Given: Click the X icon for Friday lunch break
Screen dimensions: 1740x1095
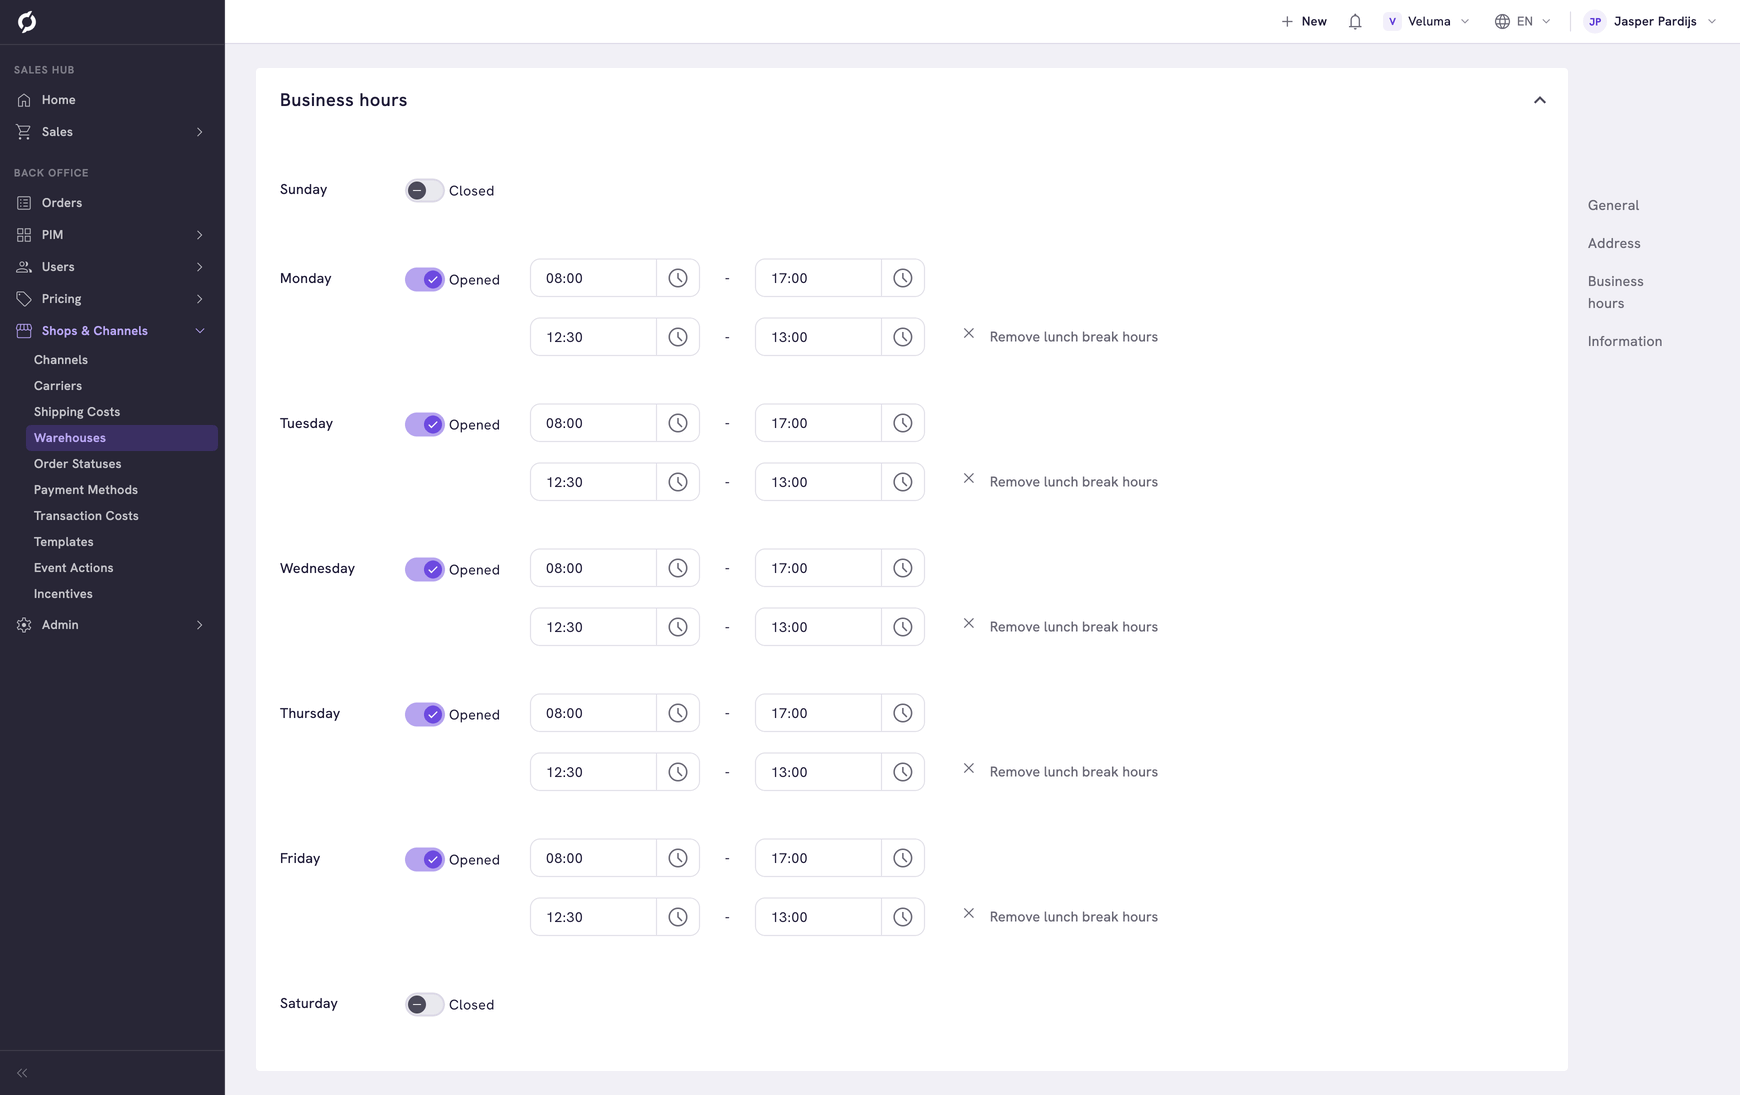Looking at the screenshot, I should (x=969, y=914).
